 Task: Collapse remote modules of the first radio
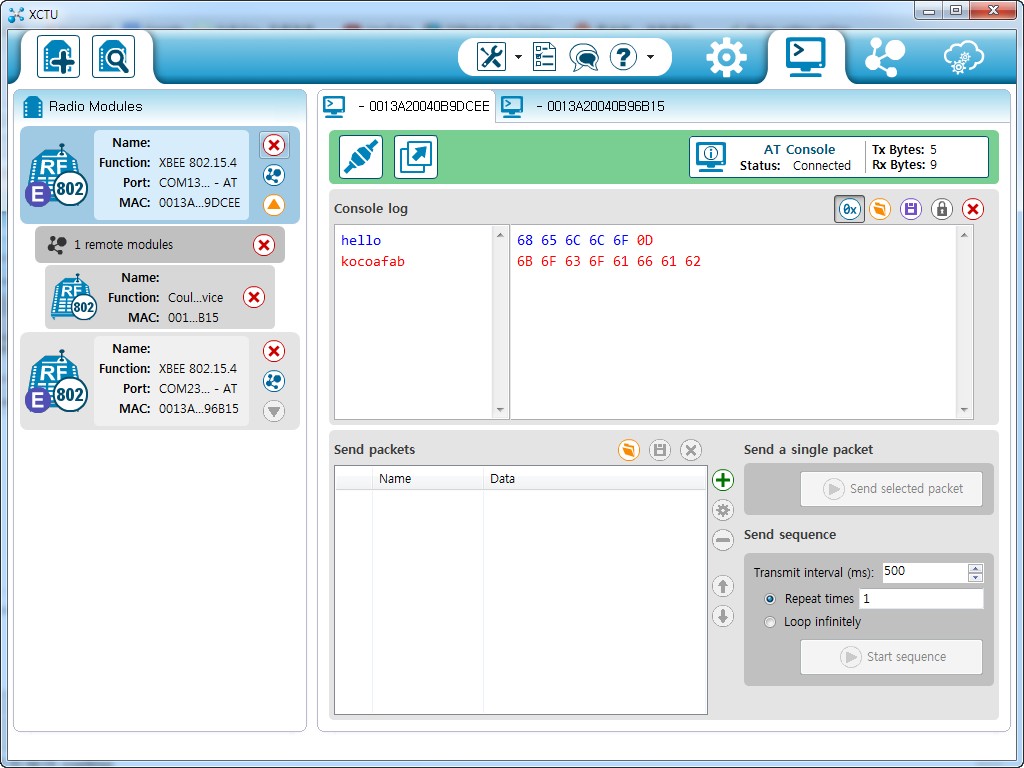[x=274, y=205]
